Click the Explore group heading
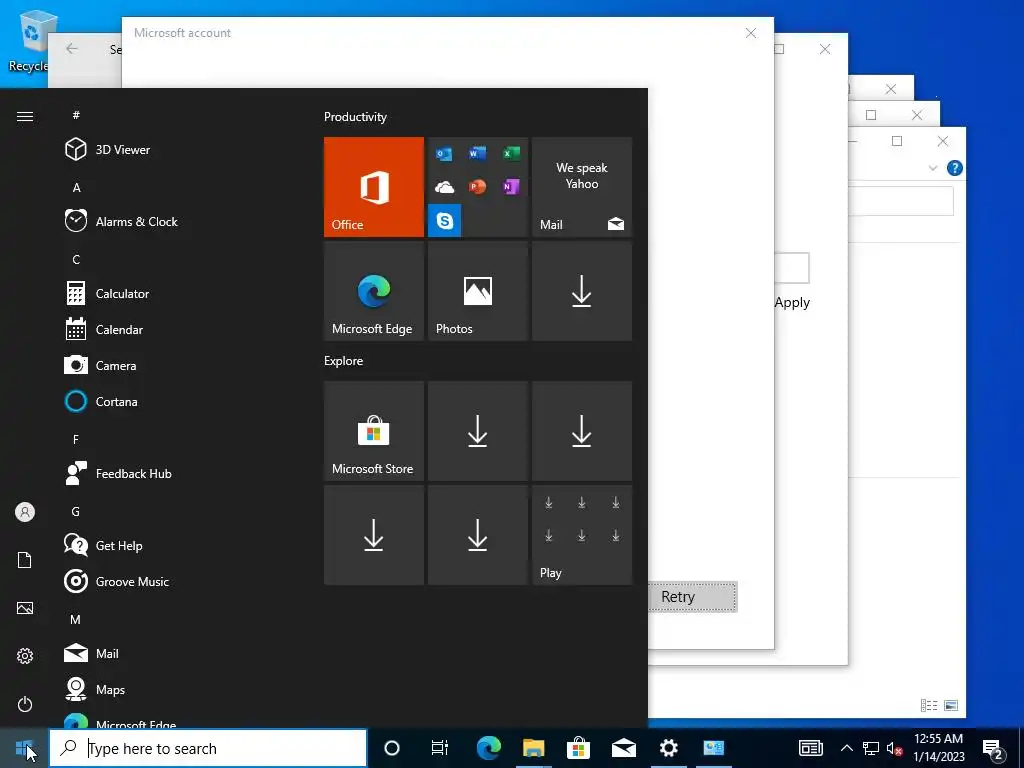Screen dimensions: 1024x768 (344, 361)
